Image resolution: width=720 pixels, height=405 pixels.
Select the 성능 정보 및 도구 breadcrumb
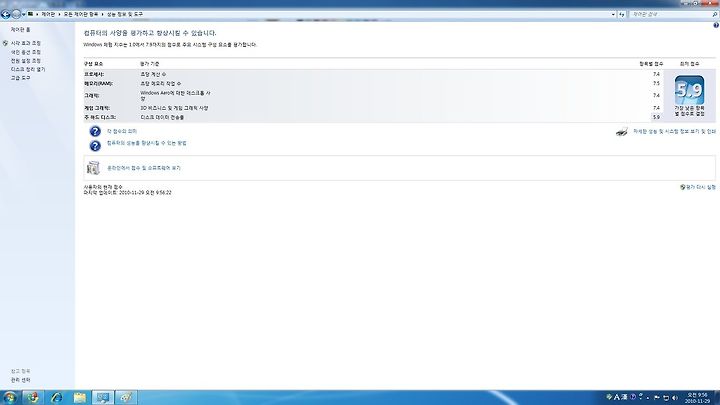125,14
